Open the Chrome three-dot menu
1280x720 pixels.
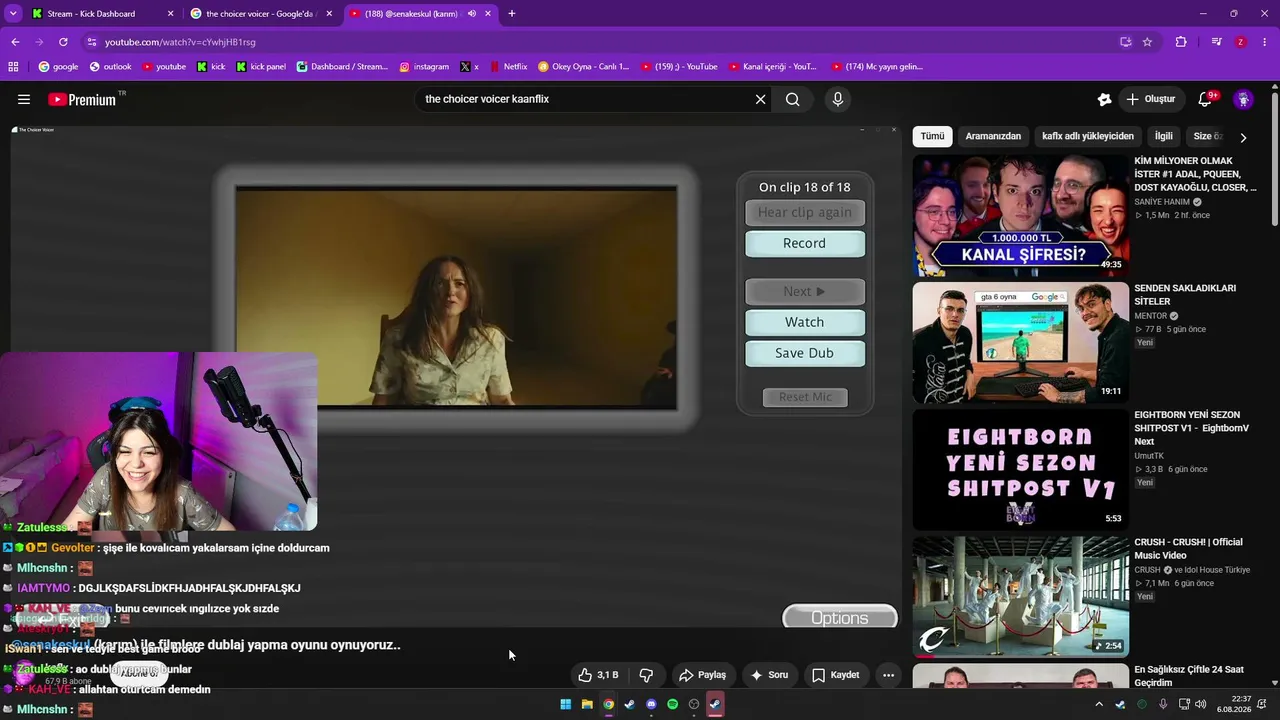(x=1265, y=42)
